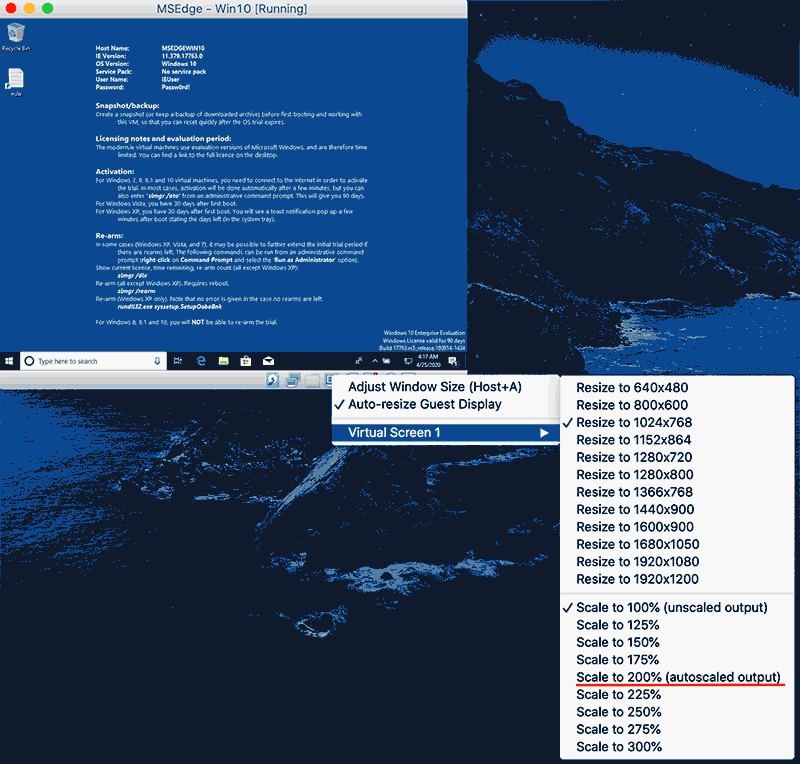
Task: Click the Windows Start button
Action: coord(9,360)
